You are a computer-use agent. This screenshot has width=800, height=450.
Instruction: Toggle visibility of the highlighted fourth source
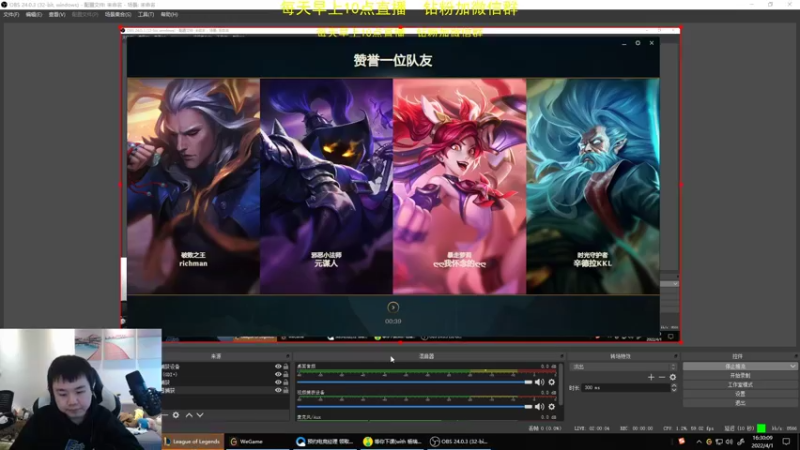click(x=278, y=390)
